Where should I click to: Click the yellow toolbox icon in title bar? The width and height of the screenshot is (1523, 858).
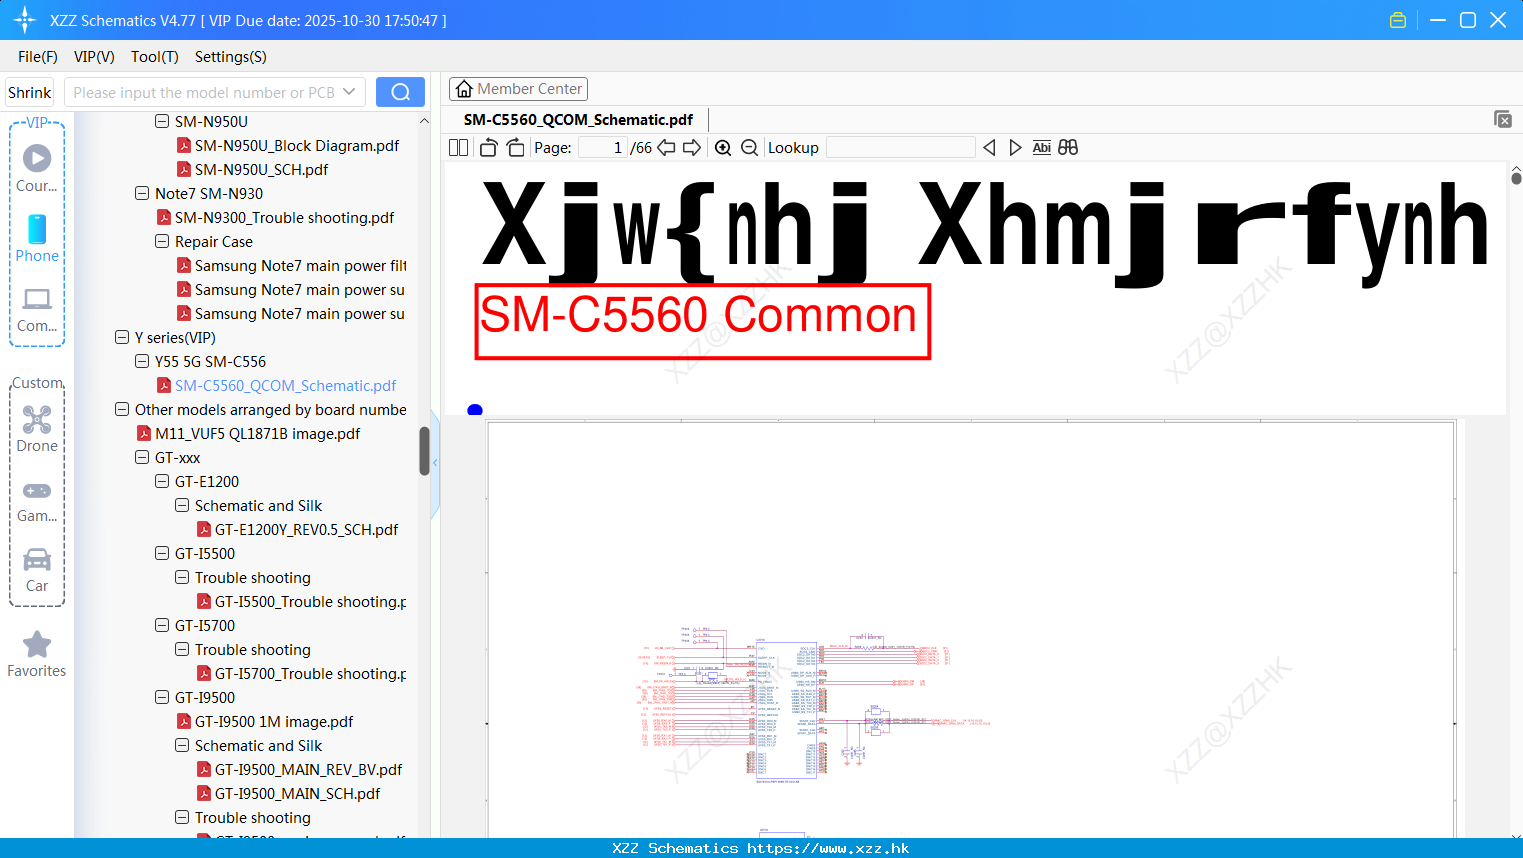tap(1398, 20)
